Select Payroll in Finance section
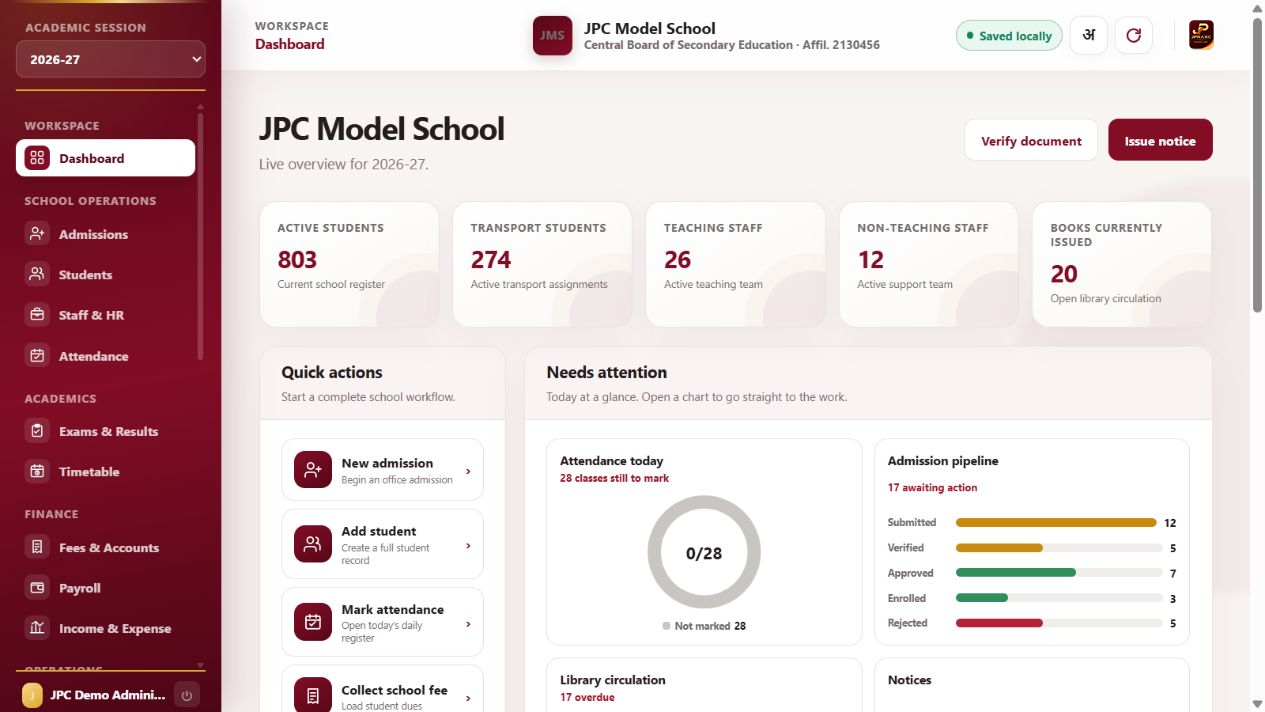The width and height of the screenshot is (1265, 712). (105, 588)
